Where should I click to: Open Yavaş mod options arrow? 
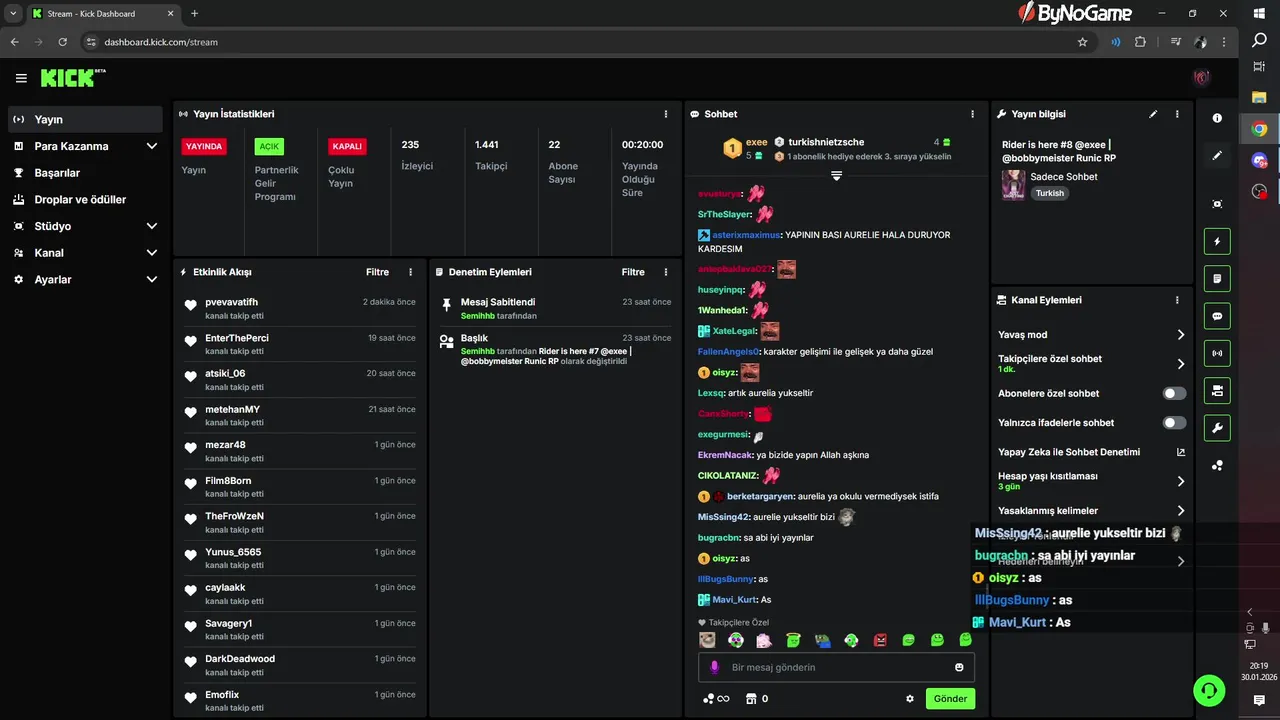1181,335
